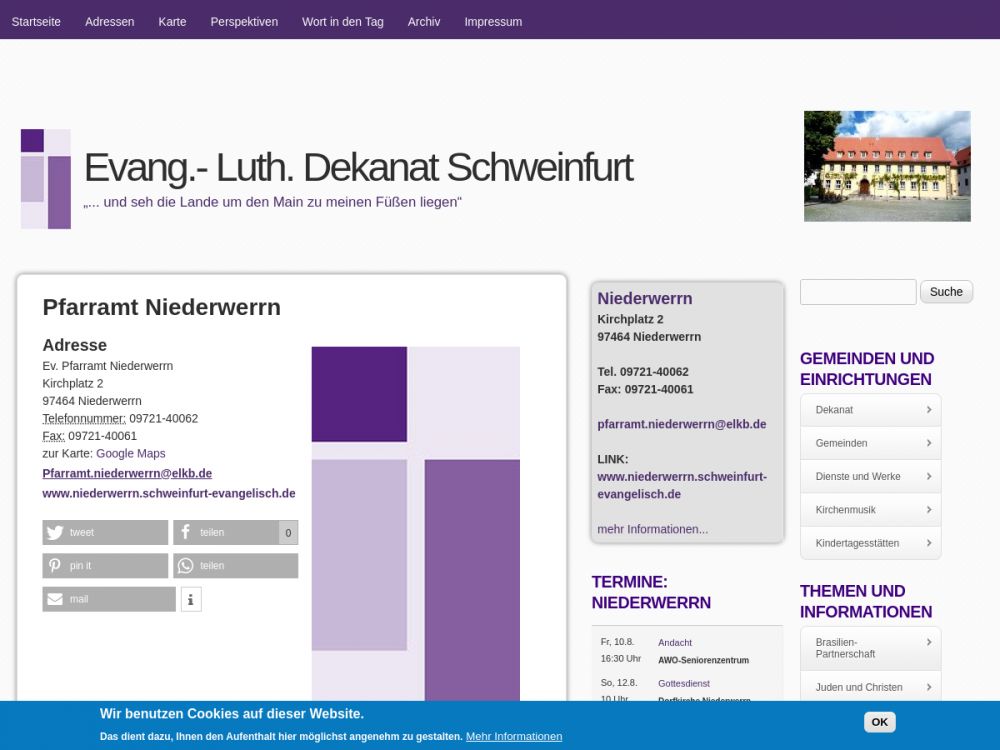Go to Impressum in top navigation
Image resolution: width=1000 pixels, height=750 pixels.
(x=493, y=21)
